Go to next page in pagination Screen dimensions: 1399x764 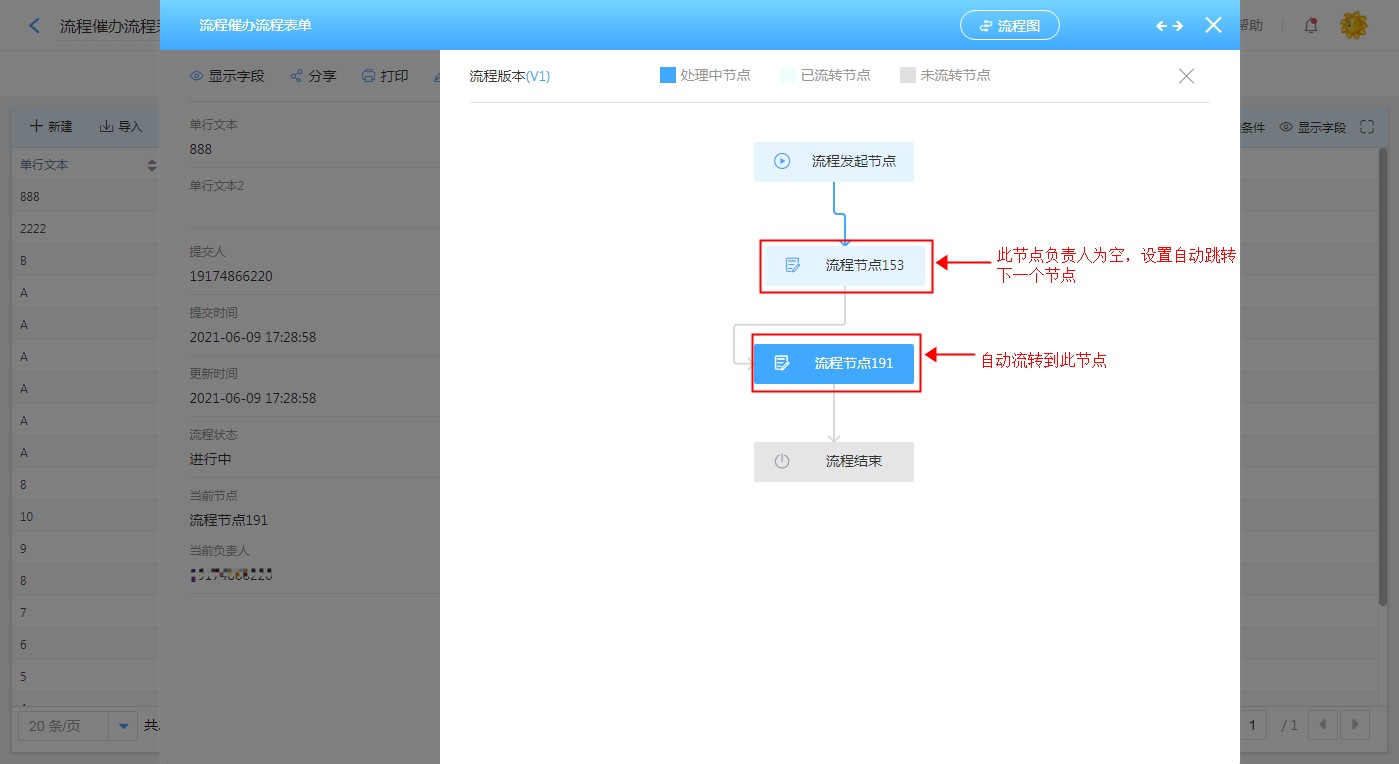1354,724
